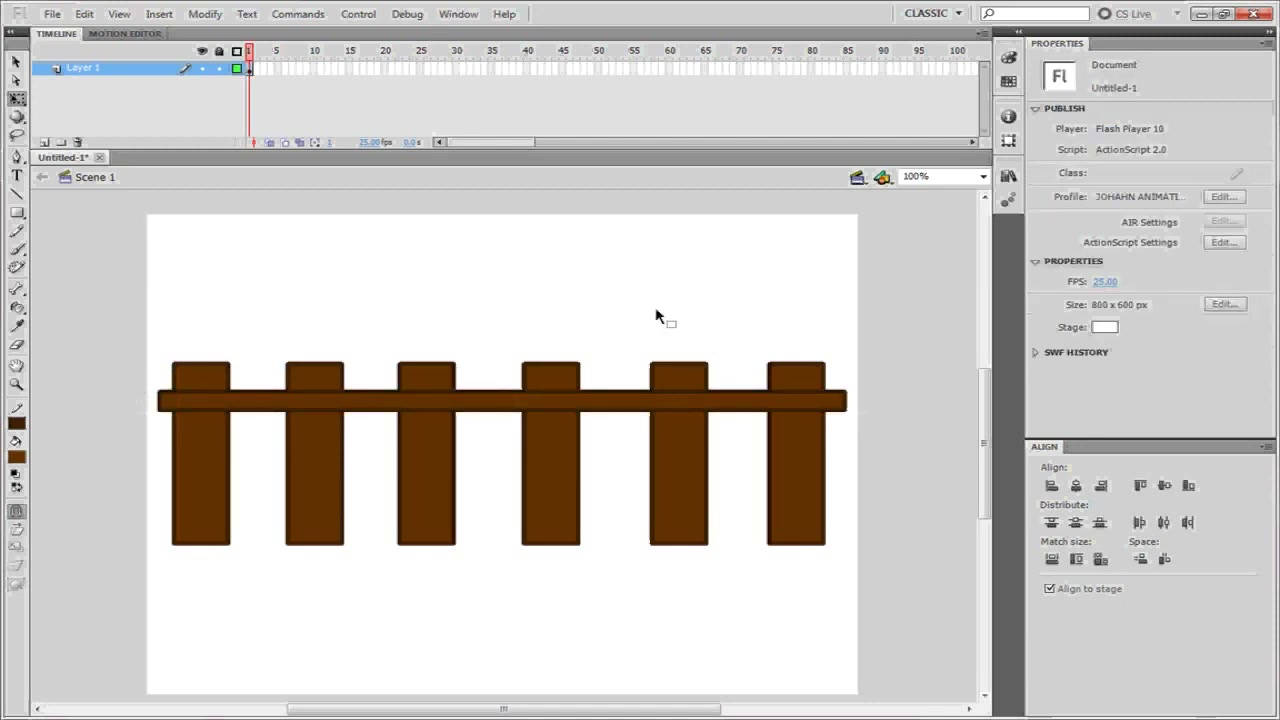The height and width of the screenshot is (720, 1280).
Task: Click Edit button for ActionScript Settings
Action: [x=1225, y=243]
